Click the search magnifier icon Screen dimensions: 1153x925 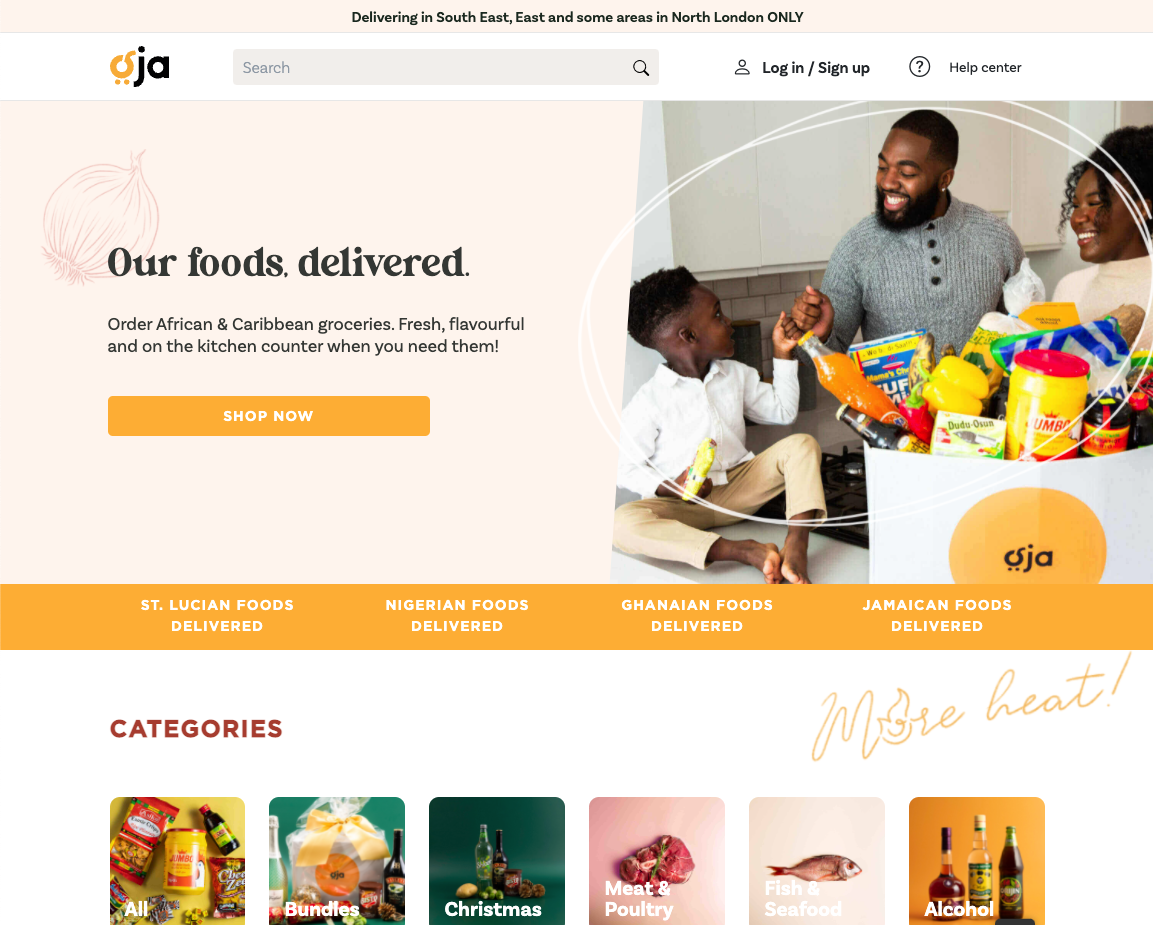pos(640,68)
